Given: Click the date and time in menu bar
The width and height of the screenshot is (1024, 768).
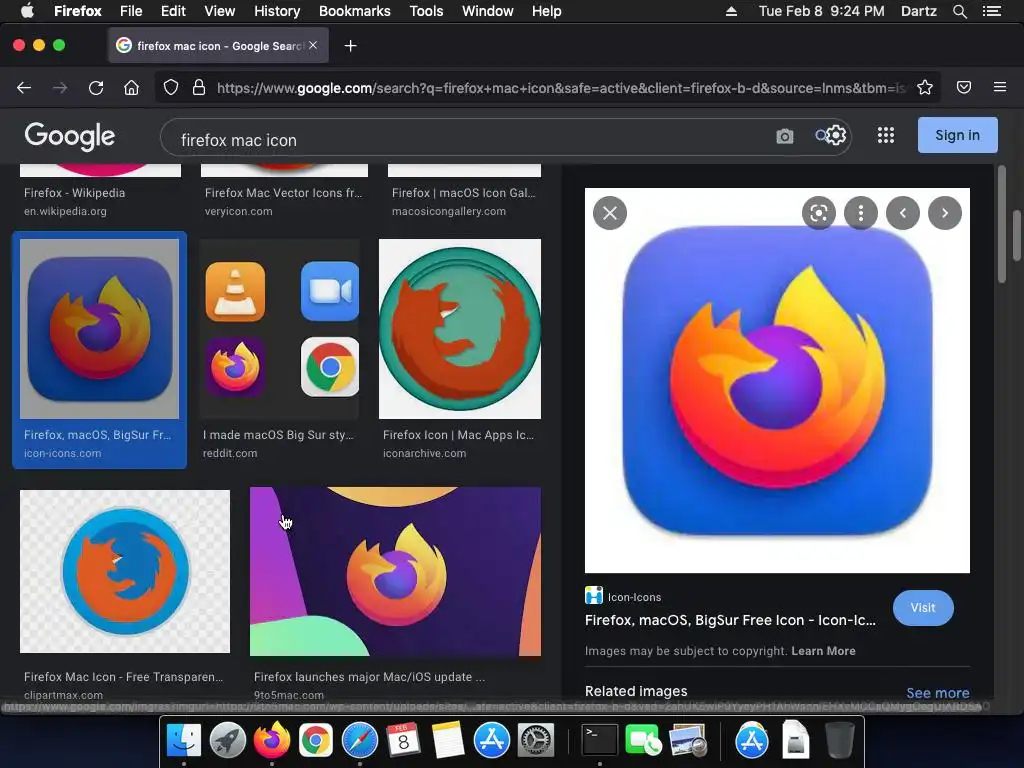Looking at the screenshot, I should pos(822,11).
